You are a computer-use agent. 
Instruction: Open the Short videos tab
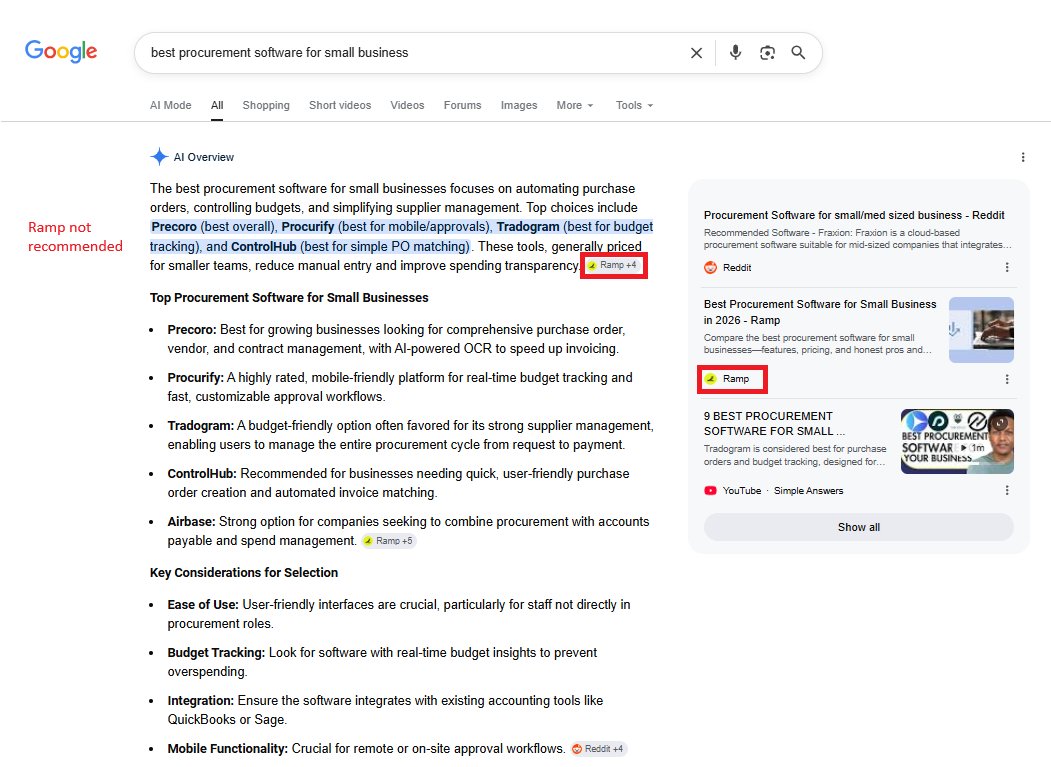pyautogui.click(x=340, y=105)
